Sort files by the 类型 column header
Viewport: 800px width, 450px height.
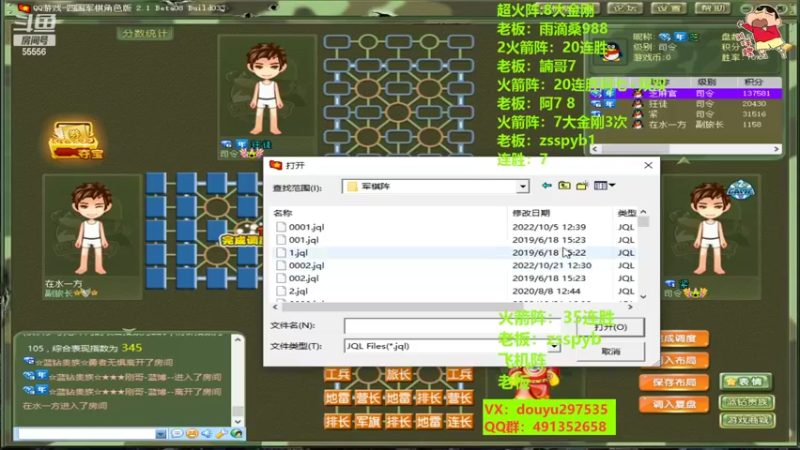click(626, 213)
